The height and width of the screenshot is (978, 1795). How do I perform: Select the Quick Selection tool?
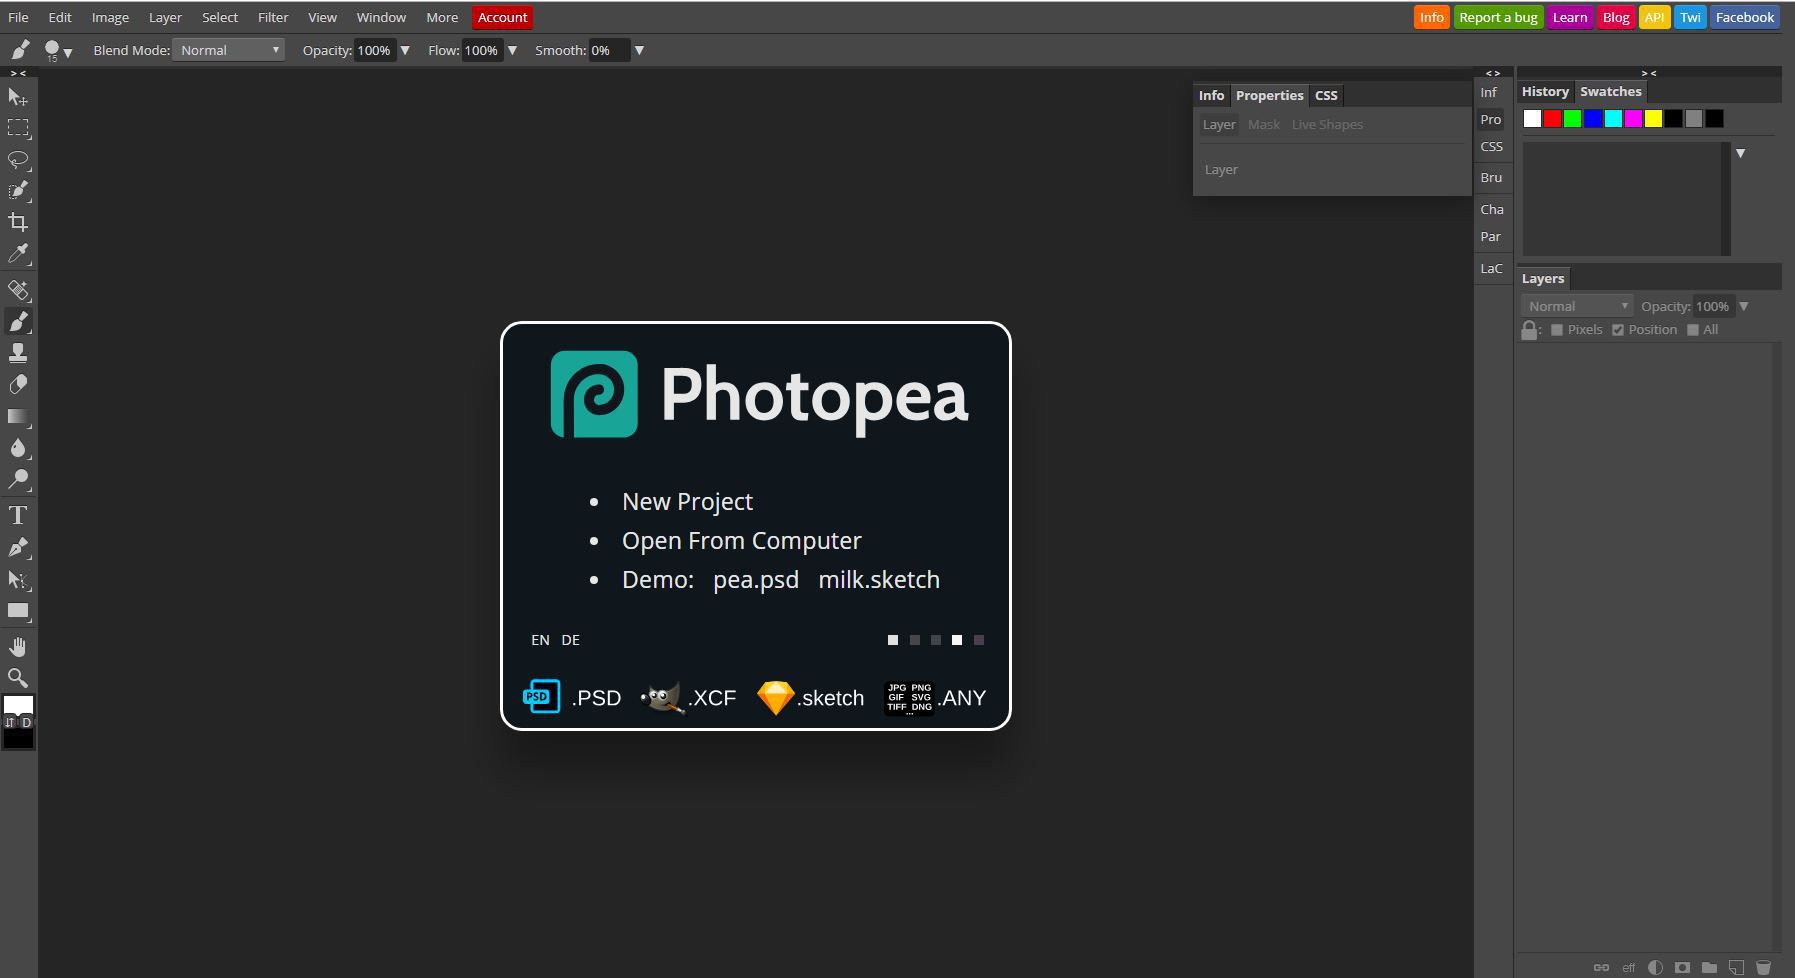point(18,191)
